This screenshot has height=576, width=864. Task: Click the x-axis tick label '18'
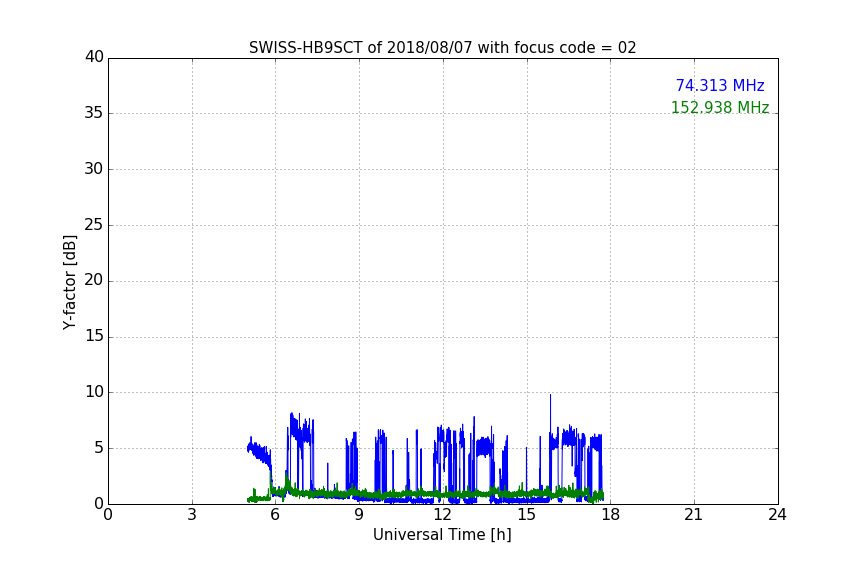611,515
